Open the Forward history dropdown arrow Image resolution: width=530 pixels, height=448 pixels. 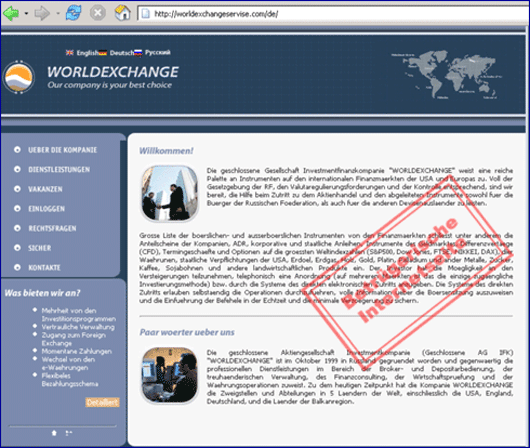(x=58, y=14)
